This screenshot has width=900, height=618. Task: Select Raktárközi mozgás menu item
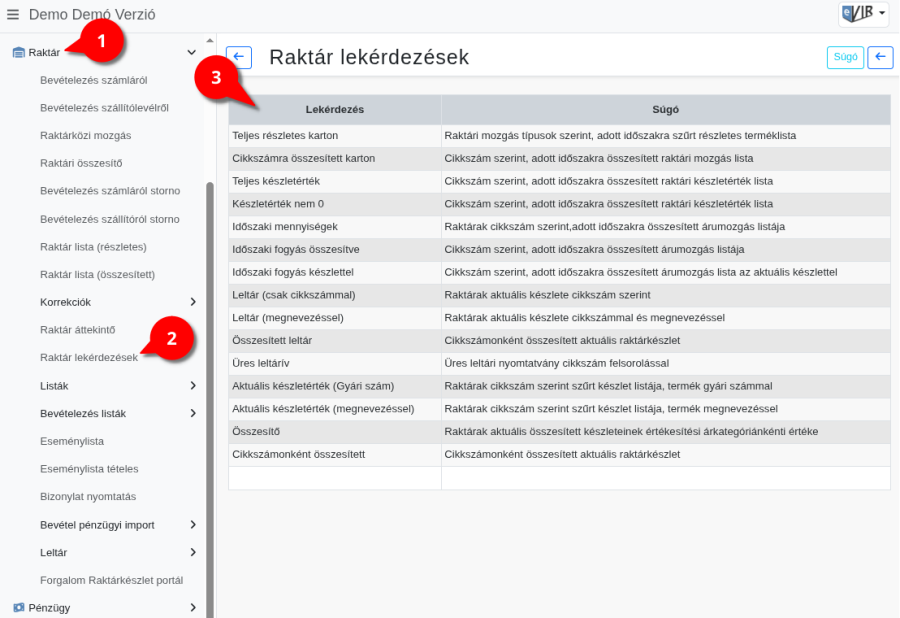pos(86,135)
